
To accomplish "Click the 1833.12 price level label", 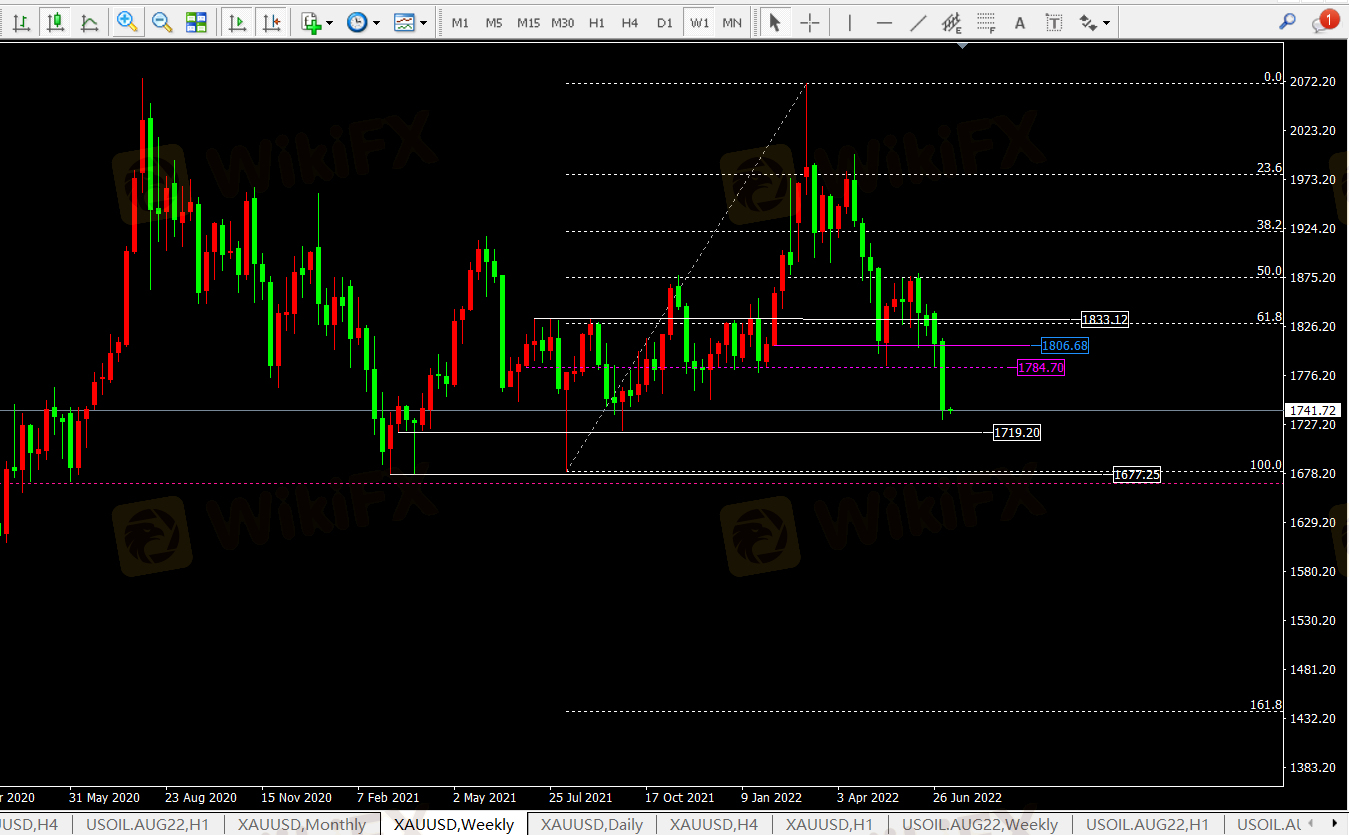I will (x=1105, y=320).
